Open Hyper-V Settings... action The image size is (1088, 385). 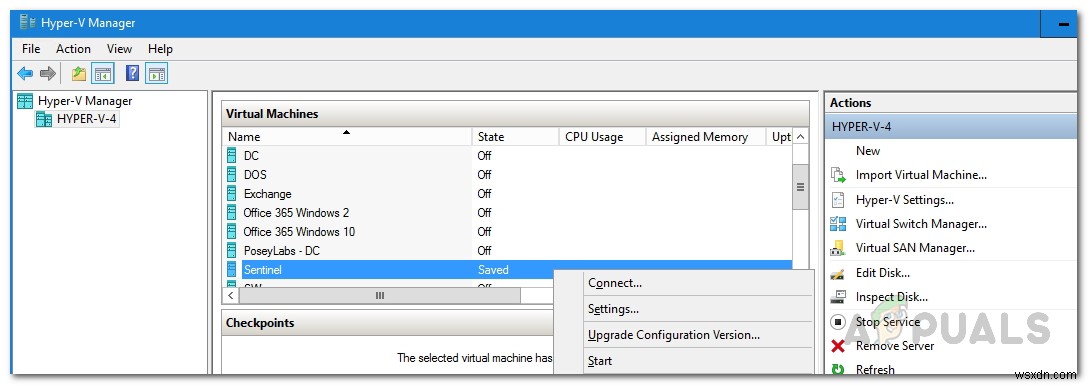905,200
